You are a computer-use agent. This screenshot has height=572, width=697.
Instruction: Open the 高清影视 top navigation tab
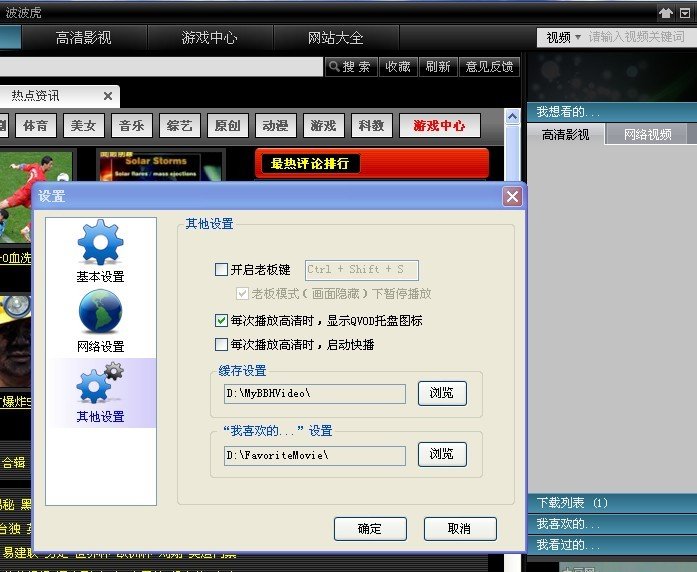(x=84, y=38)
